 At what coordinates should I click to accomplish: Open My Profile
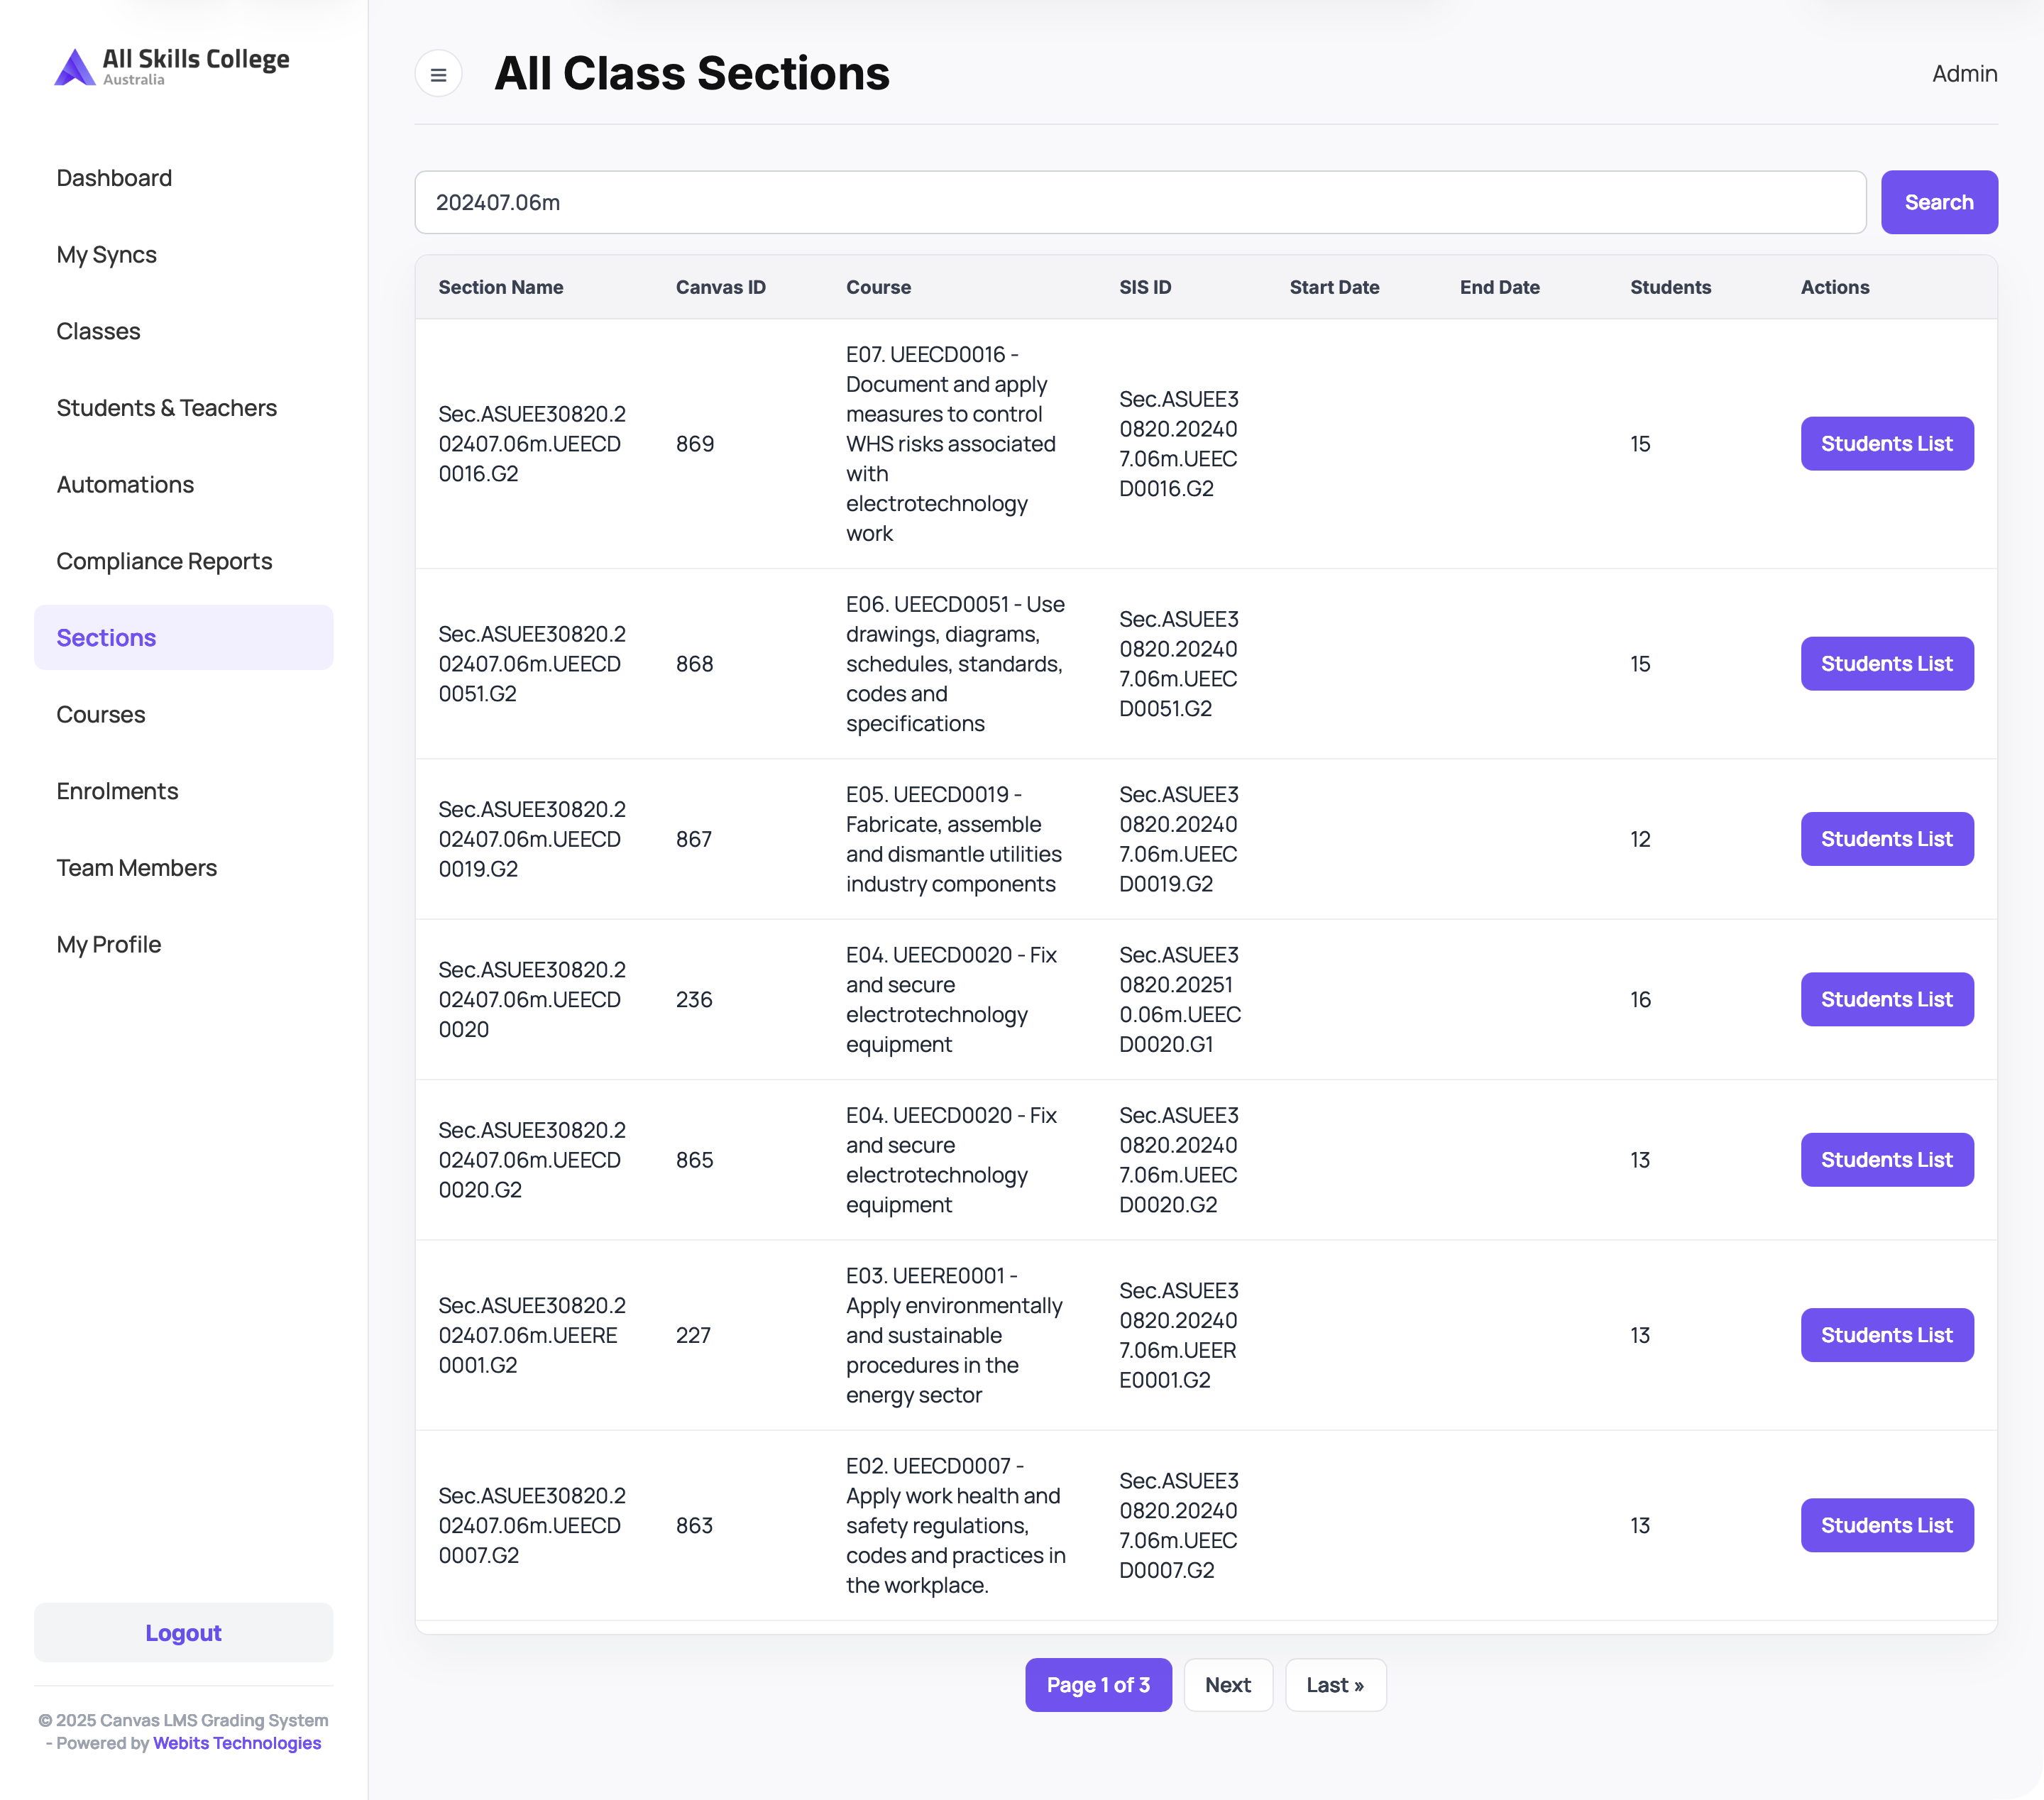point(108,945)
